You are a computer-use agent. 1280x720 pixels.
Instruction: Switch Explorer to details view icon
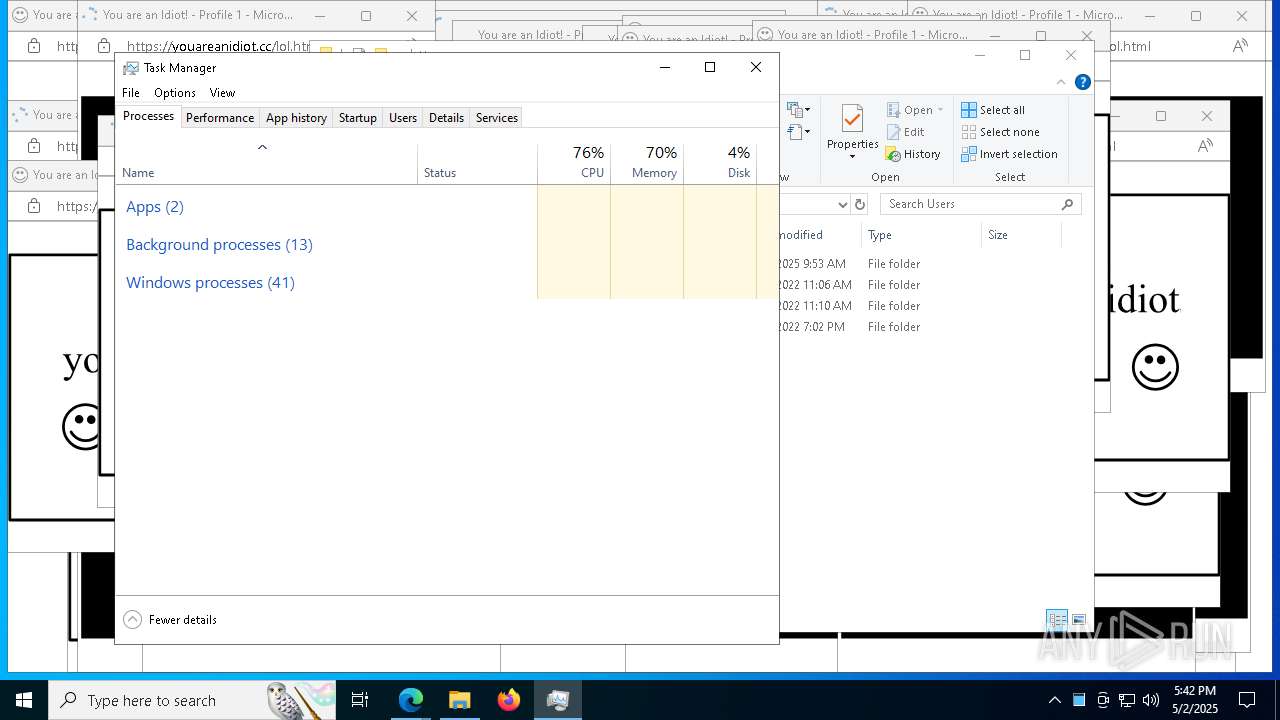[1057, 620]
